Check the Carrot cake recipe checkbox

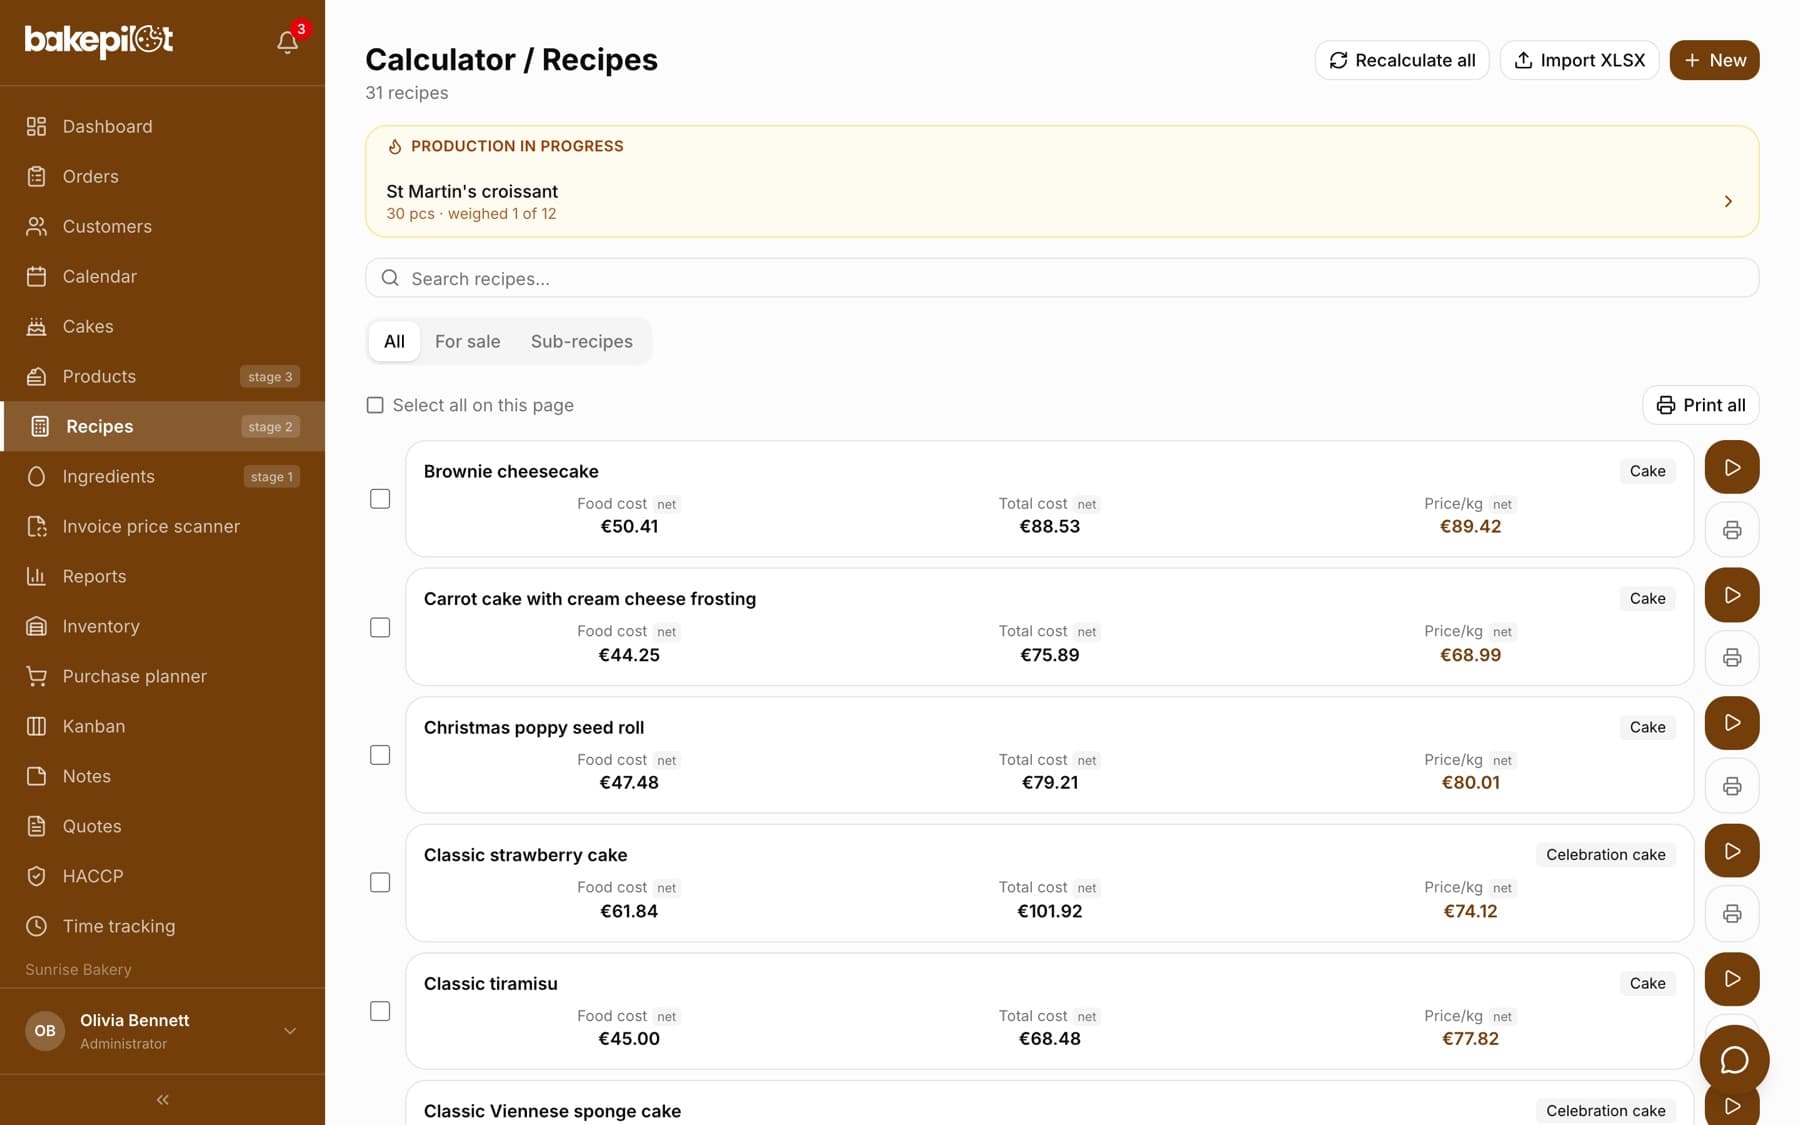pos(380,627)
